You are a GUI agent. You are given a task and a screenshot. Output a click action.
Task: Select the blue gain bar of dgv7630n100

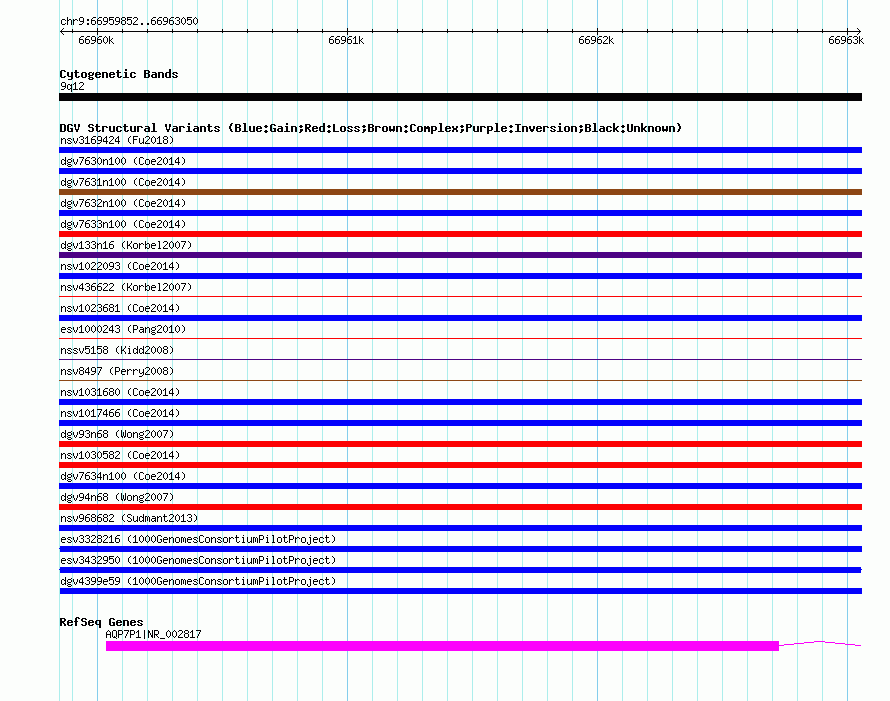(460, 171)
